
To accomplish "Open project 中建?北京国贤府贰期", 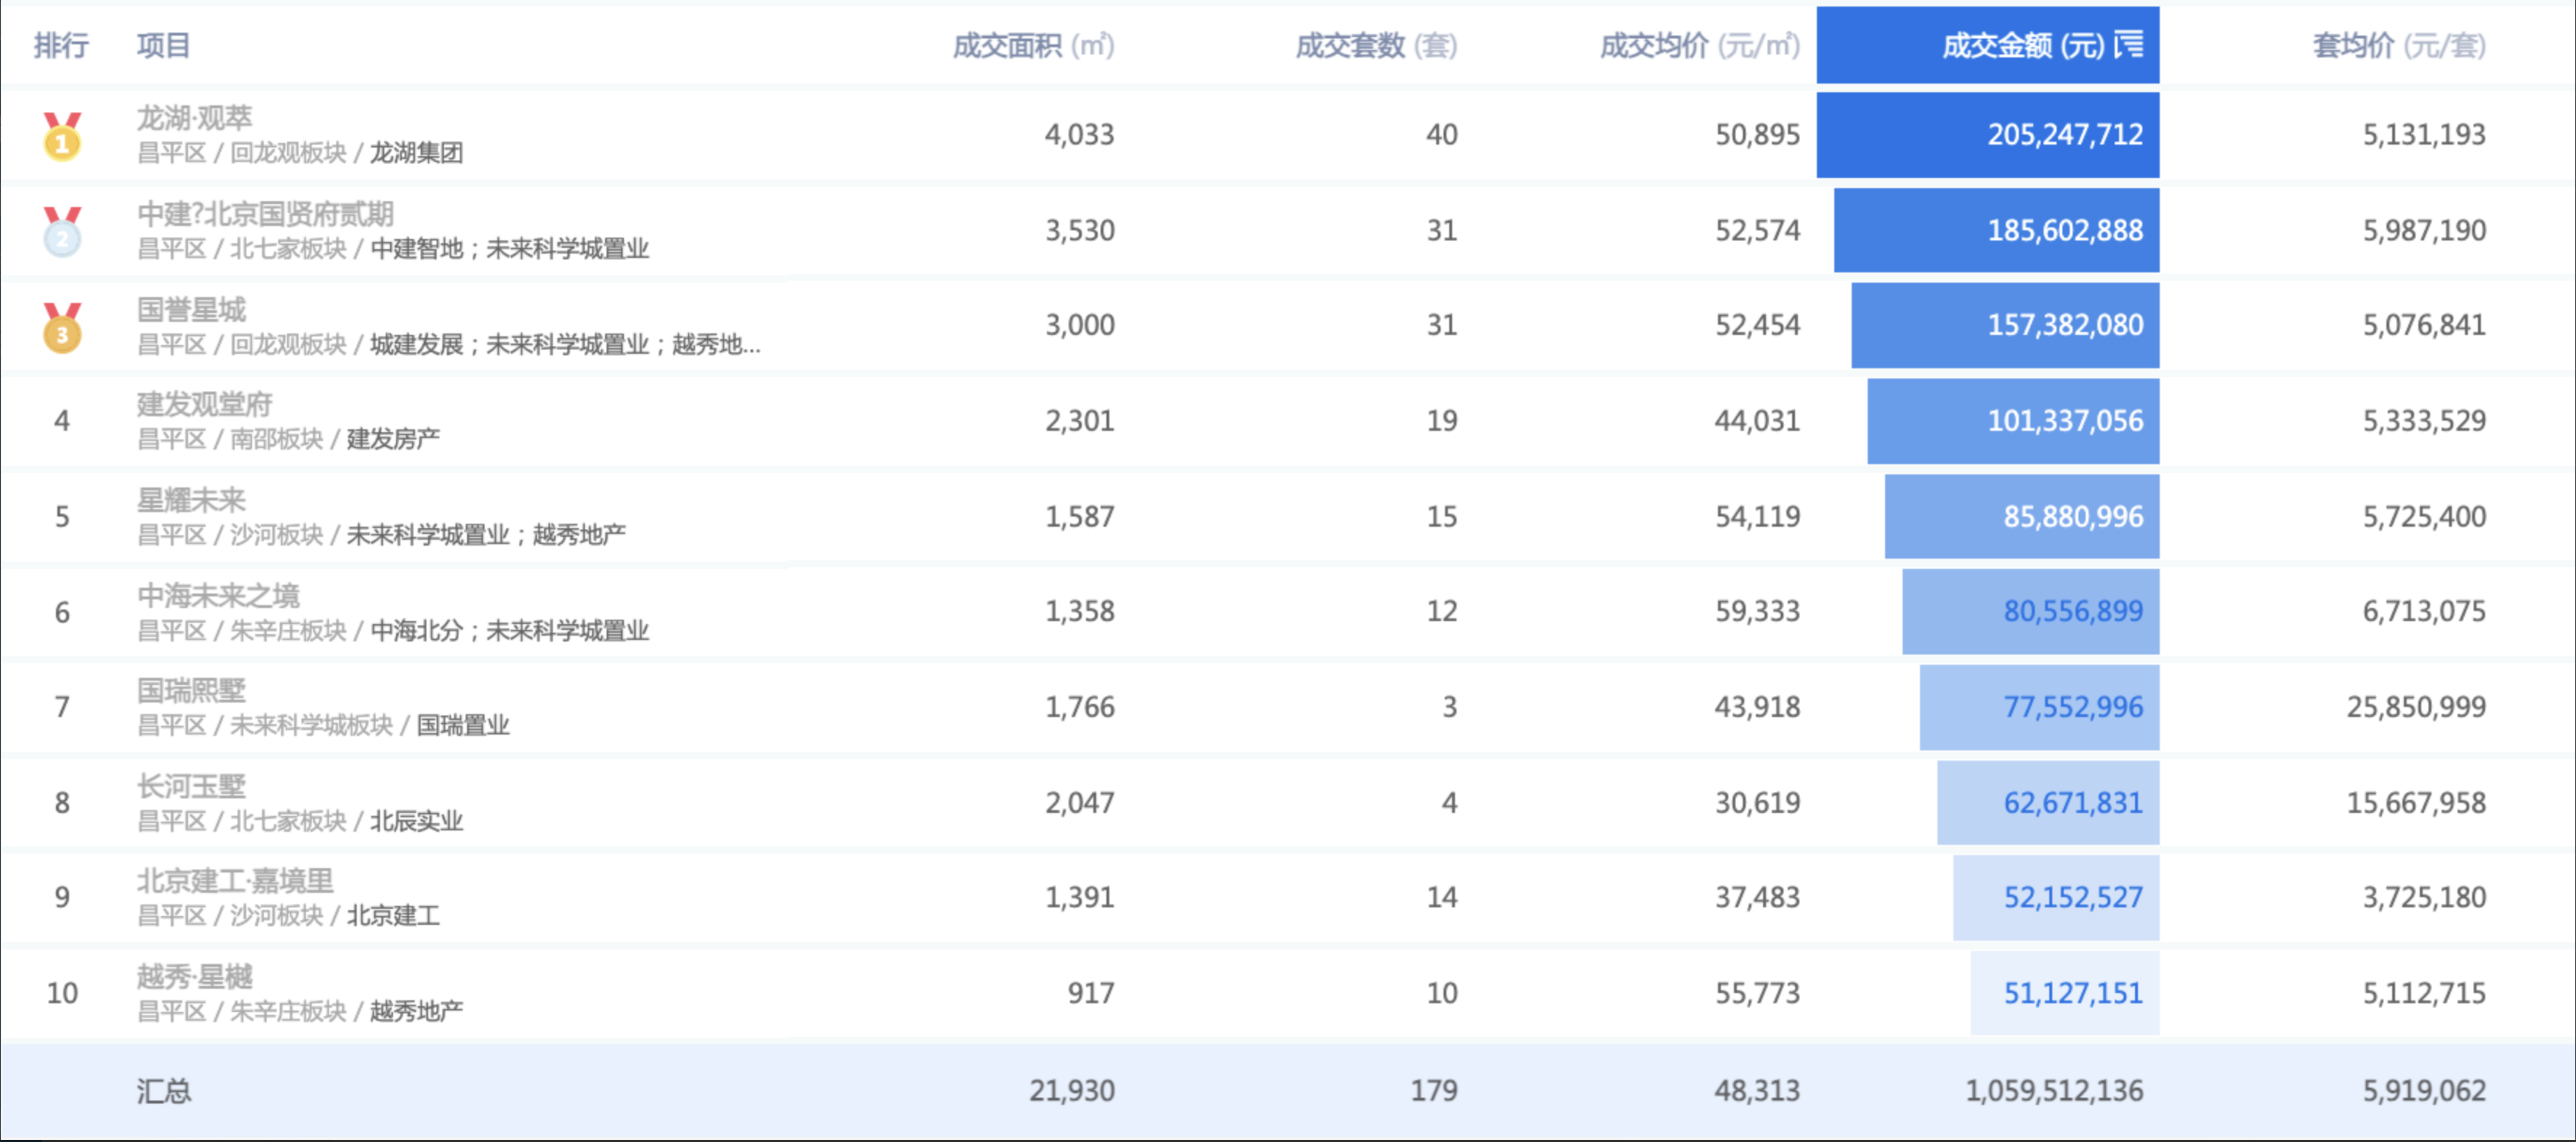I will coord(265,214).
